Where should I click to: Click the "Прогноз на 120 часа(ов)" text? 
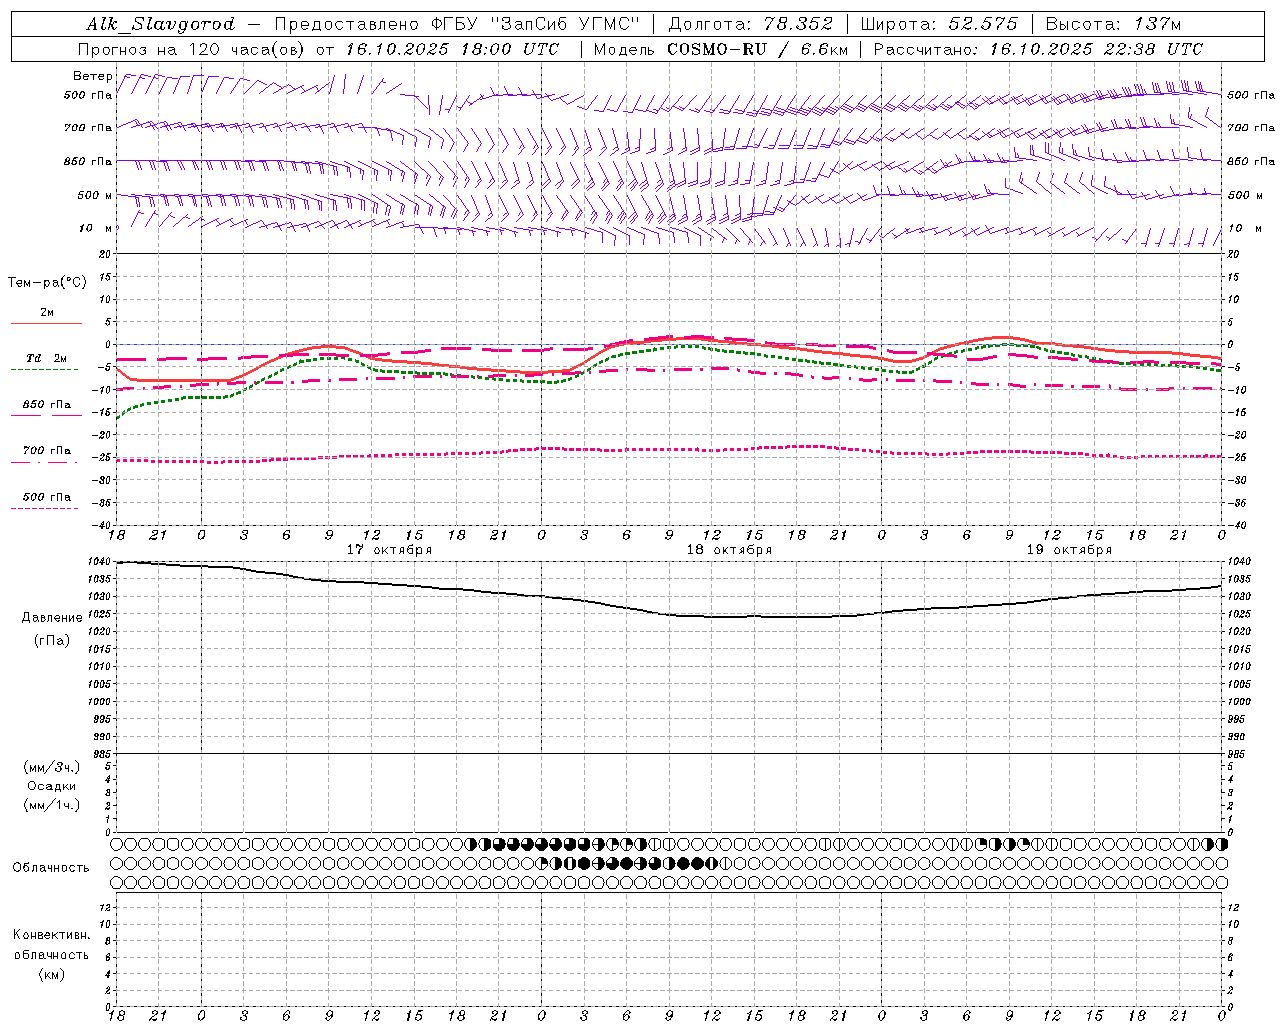point(193,49)
